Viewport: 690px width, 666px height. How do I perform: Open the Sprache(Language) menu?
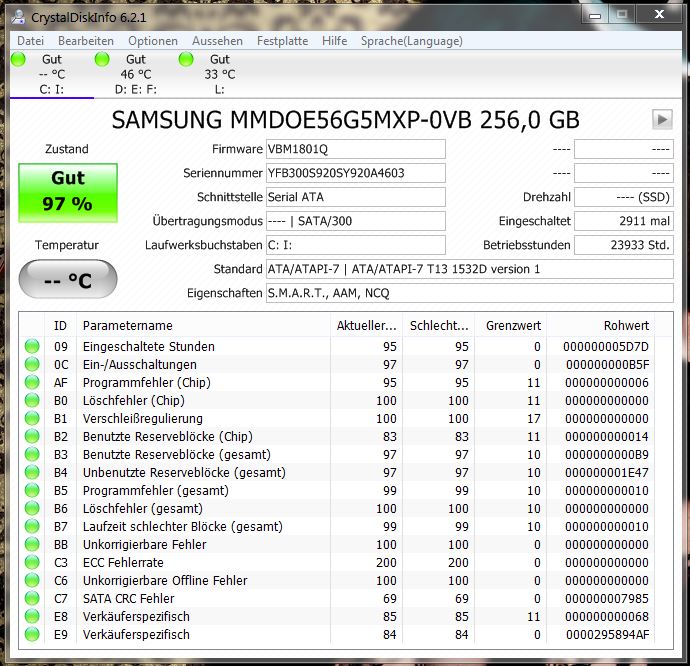[x=411, y=41]
